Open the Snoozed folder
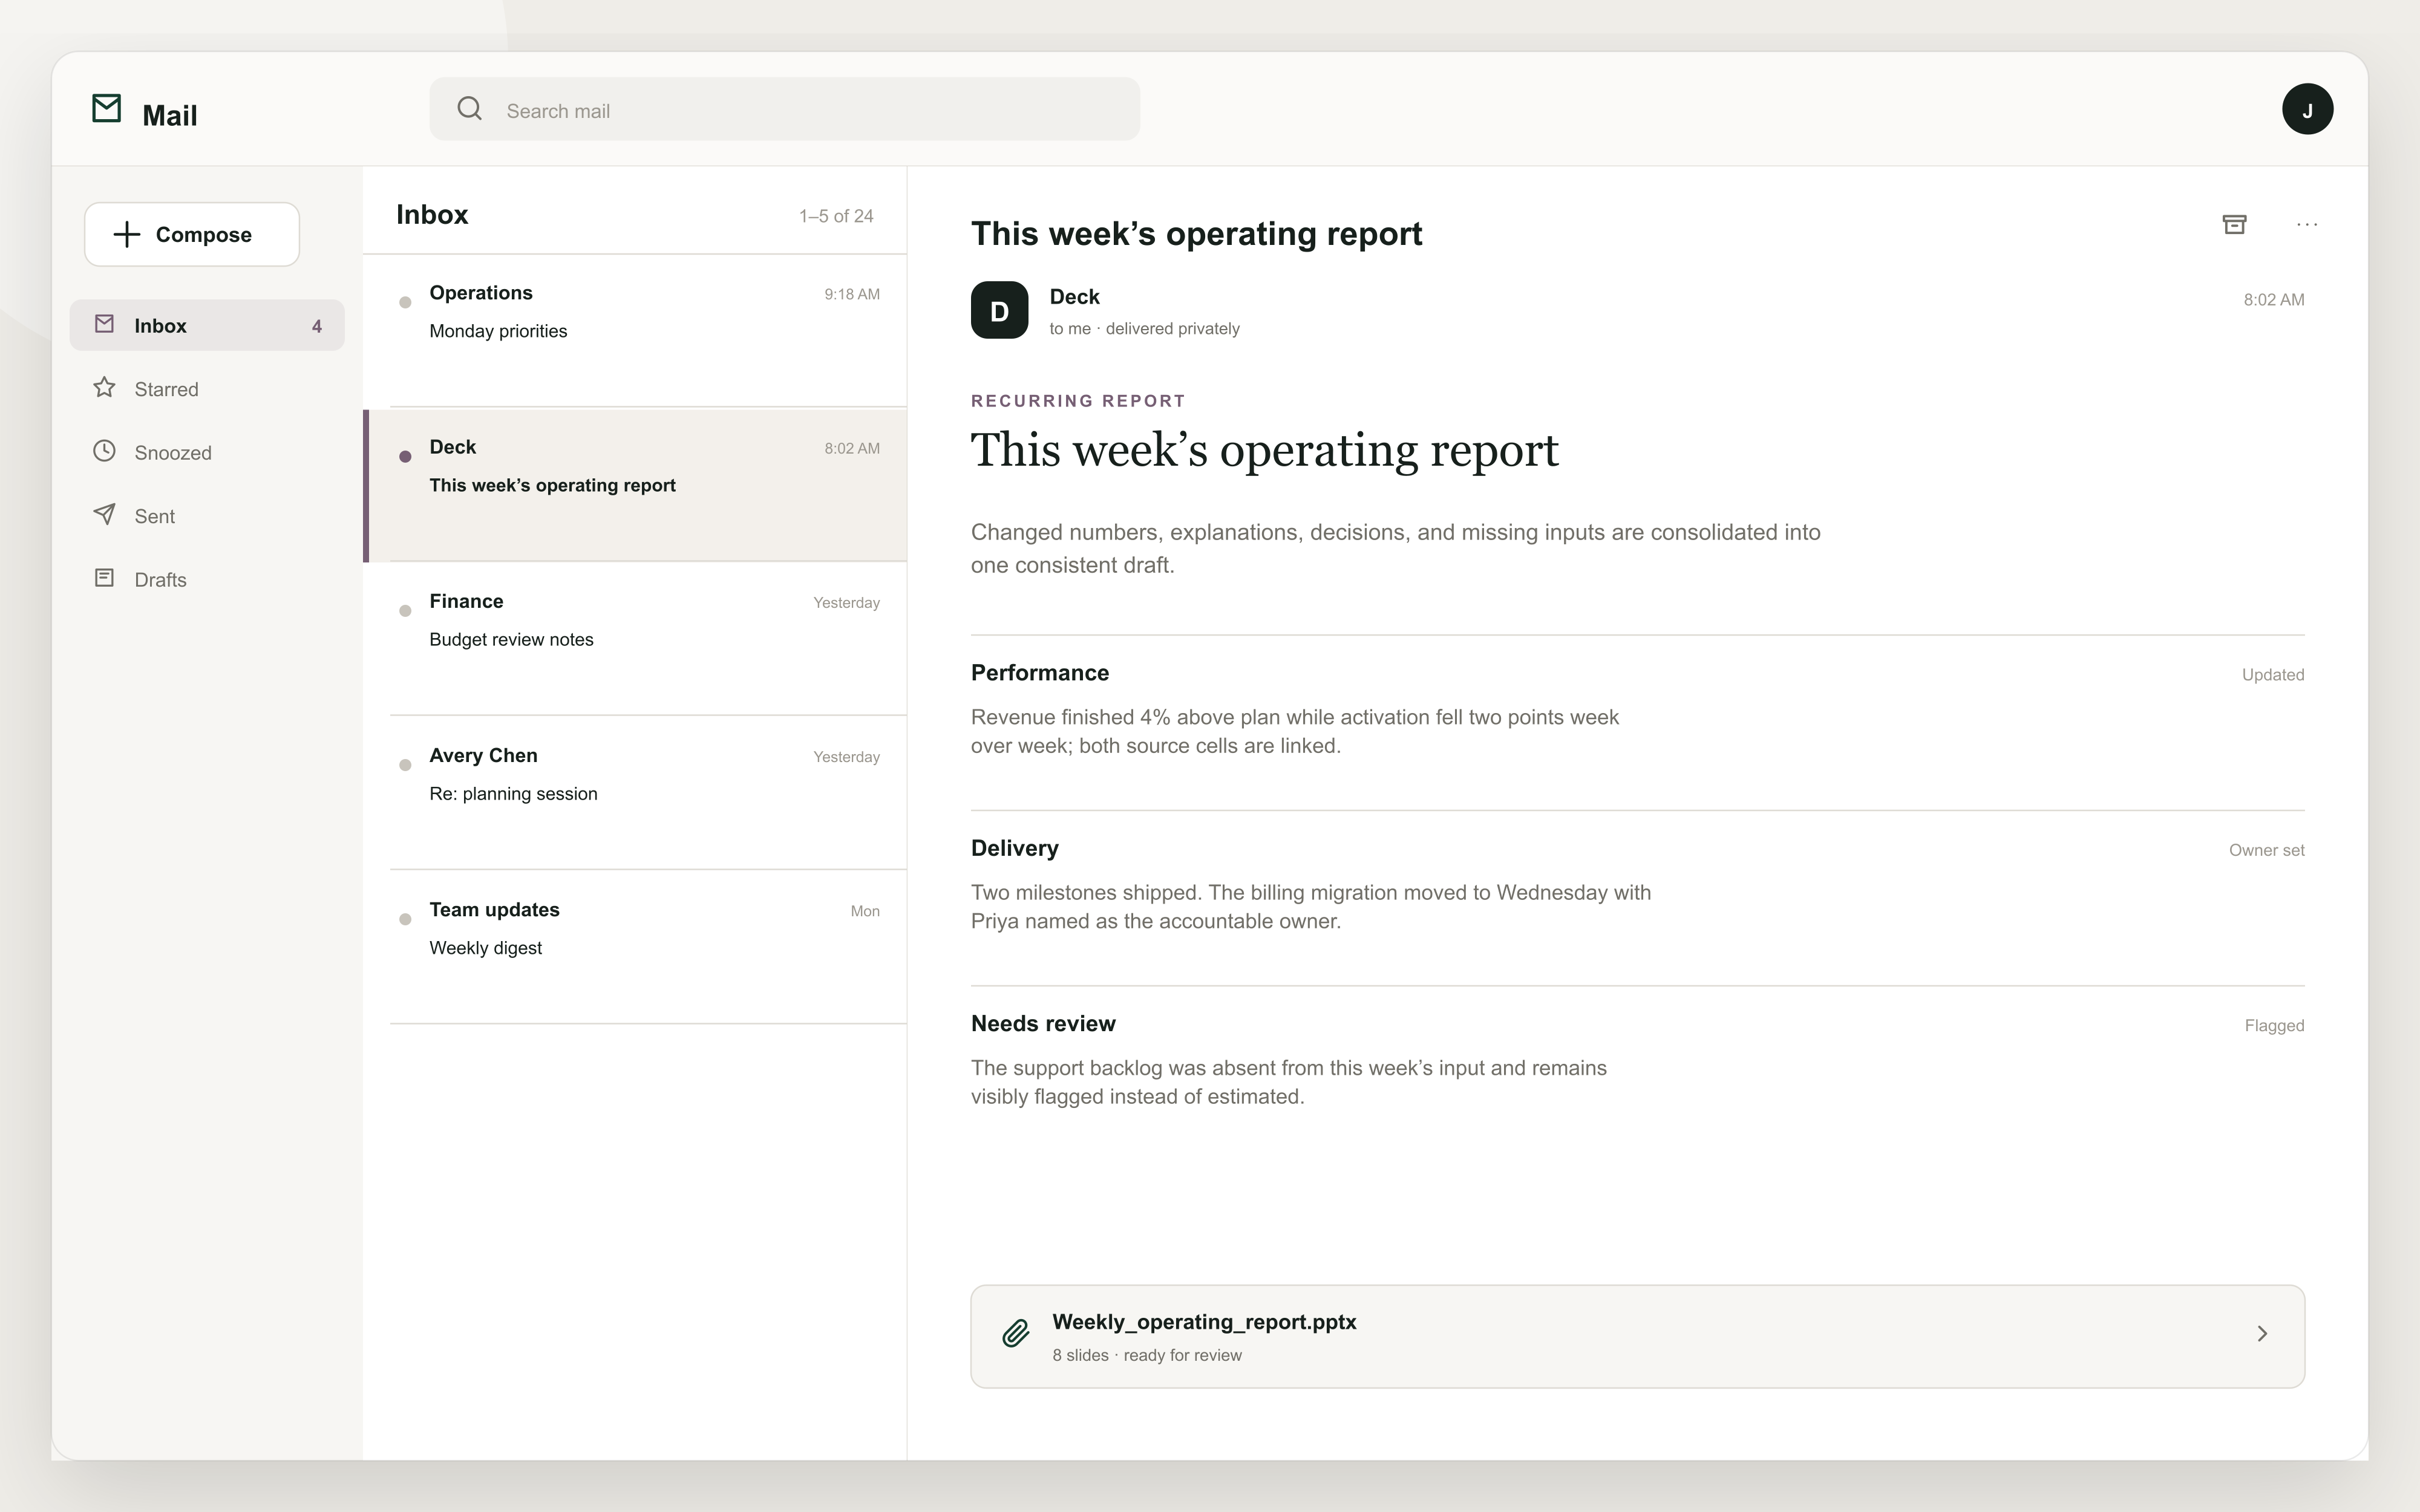The image size is (2420, 1512). pos(207,452)
